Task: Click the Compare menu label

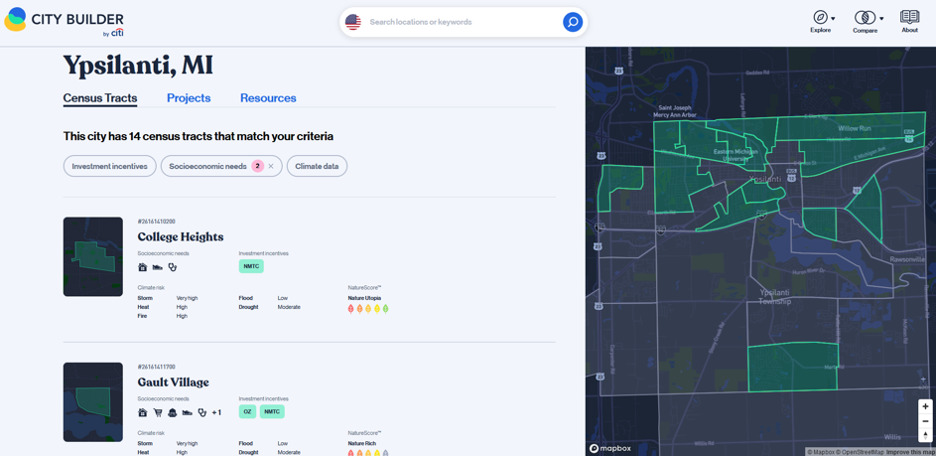Action: pos(865,30)
